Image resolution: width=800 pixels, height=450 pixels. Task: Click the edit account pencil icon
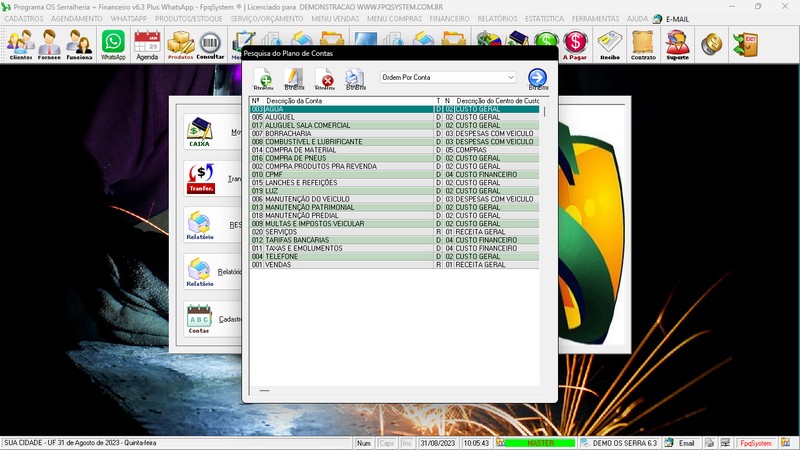294,78
